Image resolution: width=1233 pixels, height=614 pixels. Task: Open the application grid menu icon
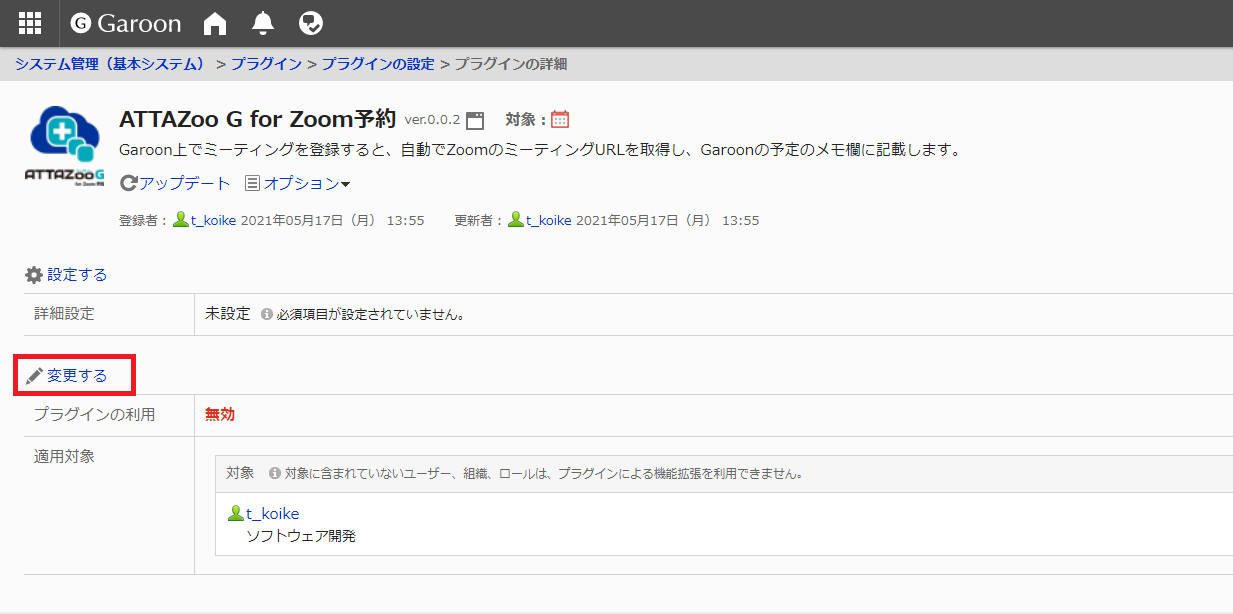(x=30, y=23)
